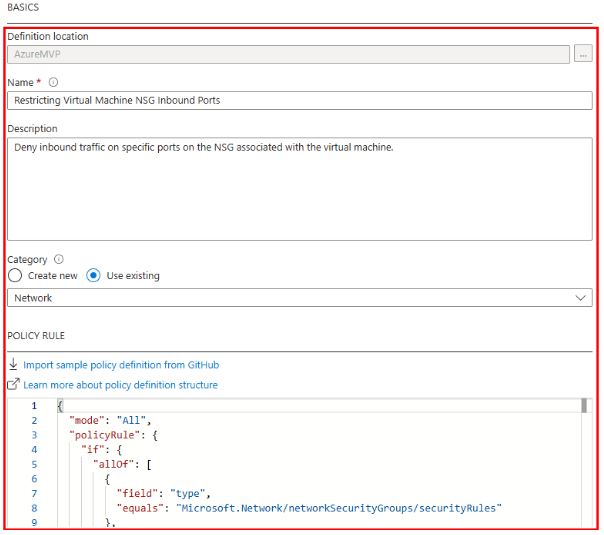This screenshot has width=604, height=535.
Task: Click the Definition location field showing AzureMVP
Action: point(288,54)
